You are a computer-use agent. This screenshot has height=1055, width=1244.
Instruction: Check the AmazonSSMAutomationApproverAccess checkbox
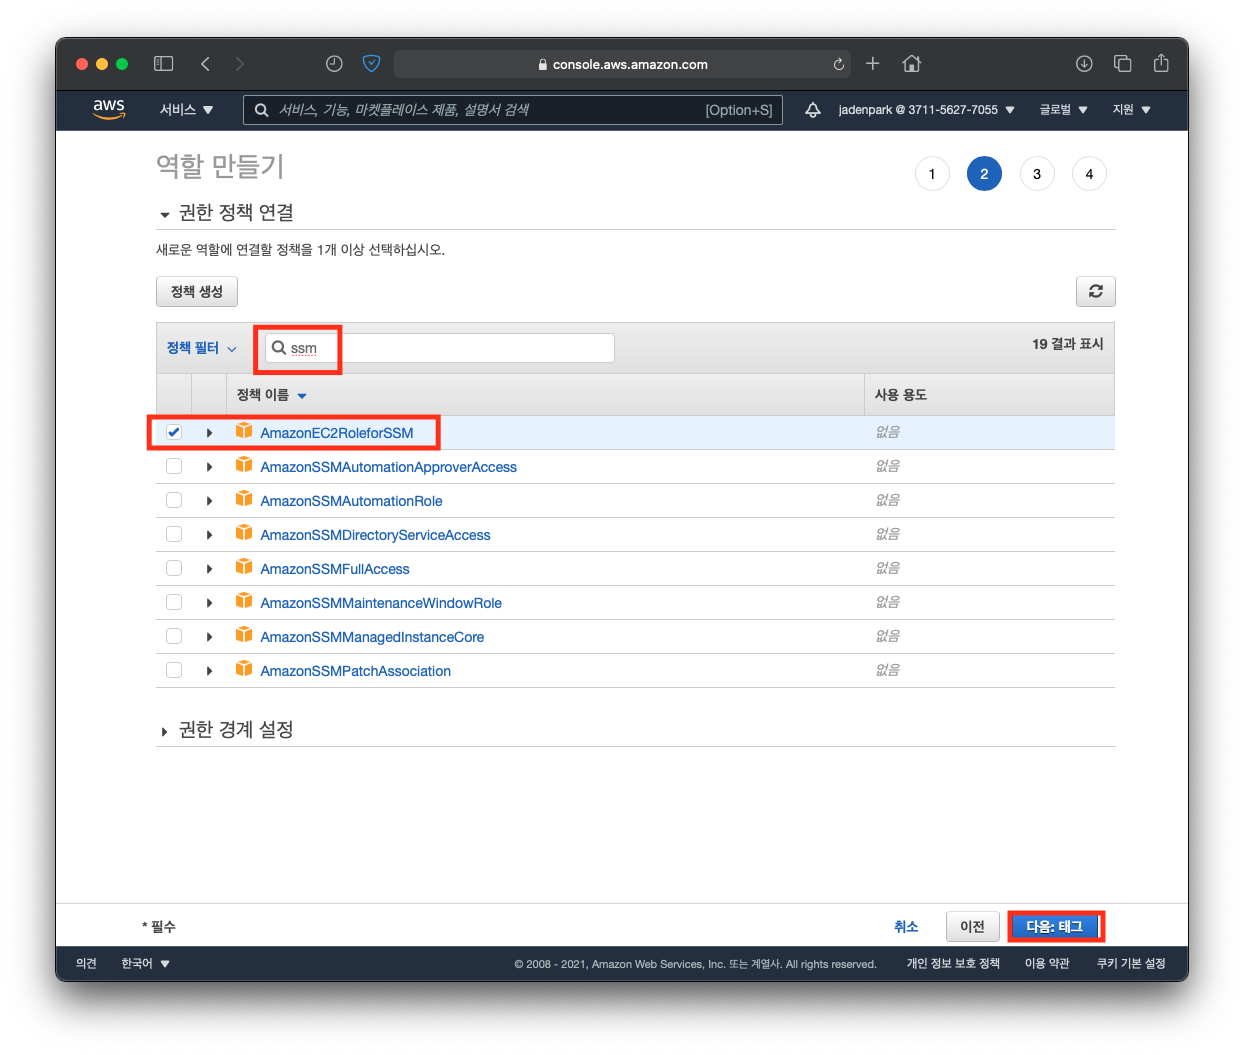[174, 466]
